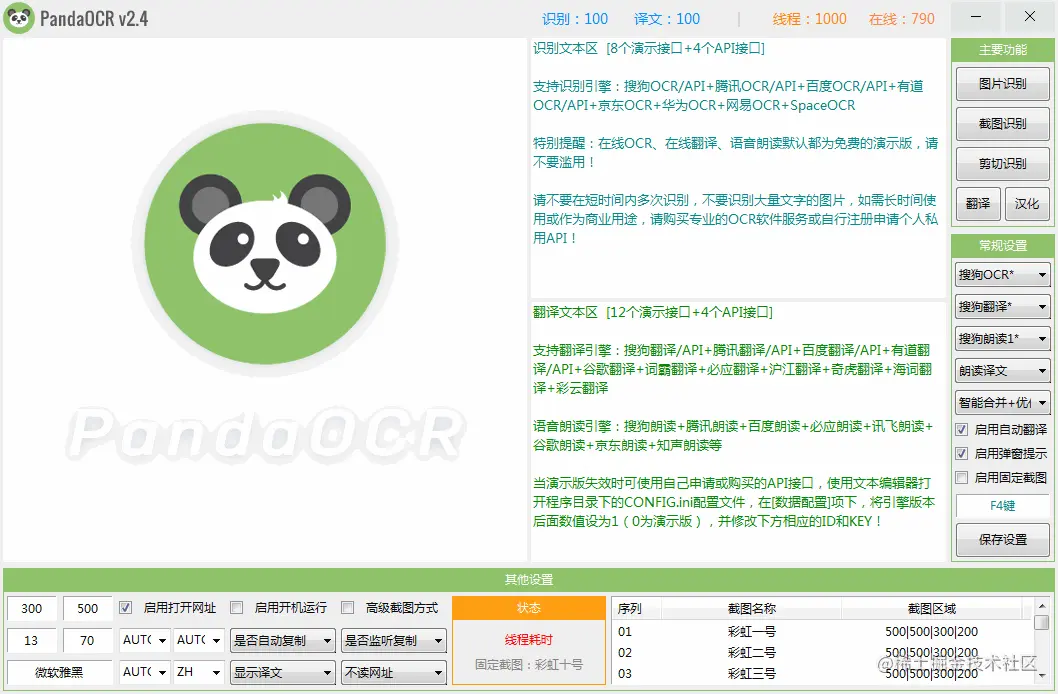This screenshot has width=1058, height=694.
Task: Click the 图片识别 button
Action: click(1003, 84)
